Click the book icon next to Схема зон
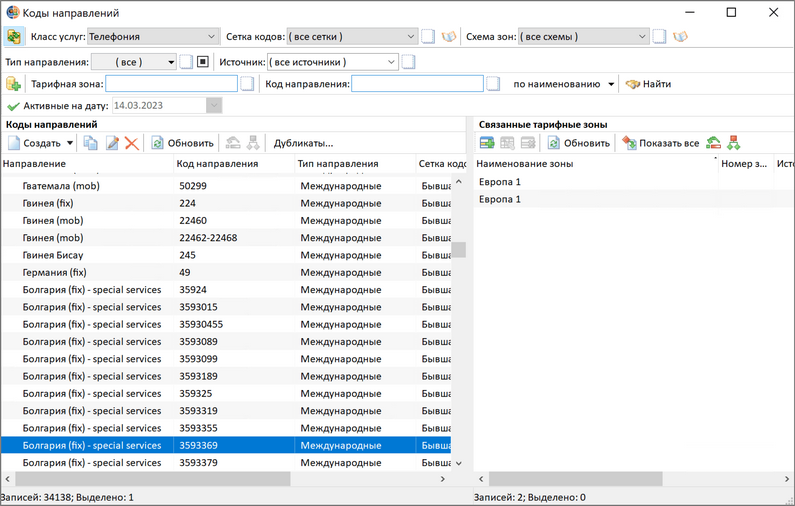Screen dimensions: 795x506 pyautogui.click(x=680, y=37)
